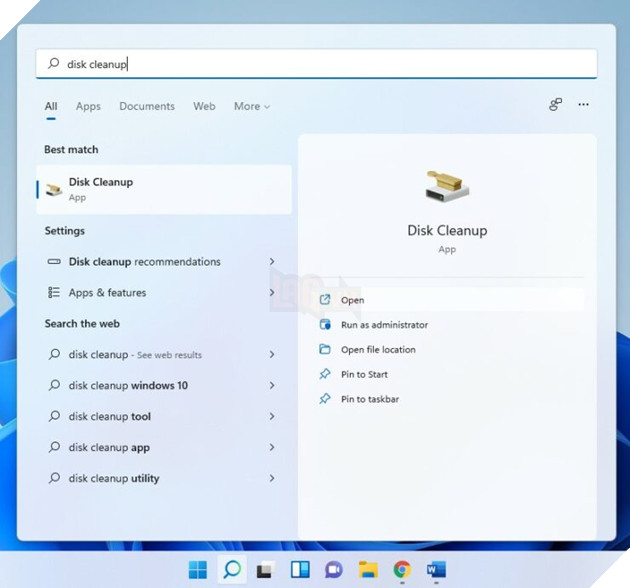Open Microsoft Word from the taskbar

click(436, 570)
